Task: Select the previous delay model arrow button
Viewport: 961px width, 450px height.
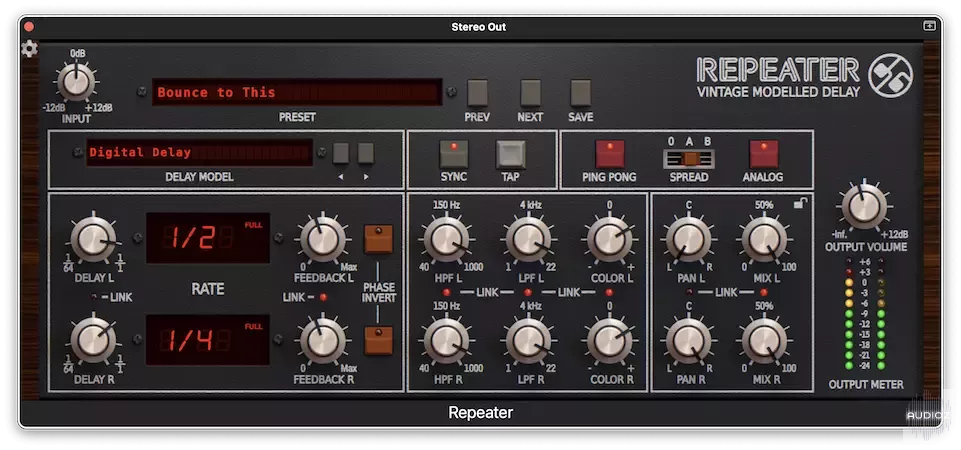Action: [341, 153]
